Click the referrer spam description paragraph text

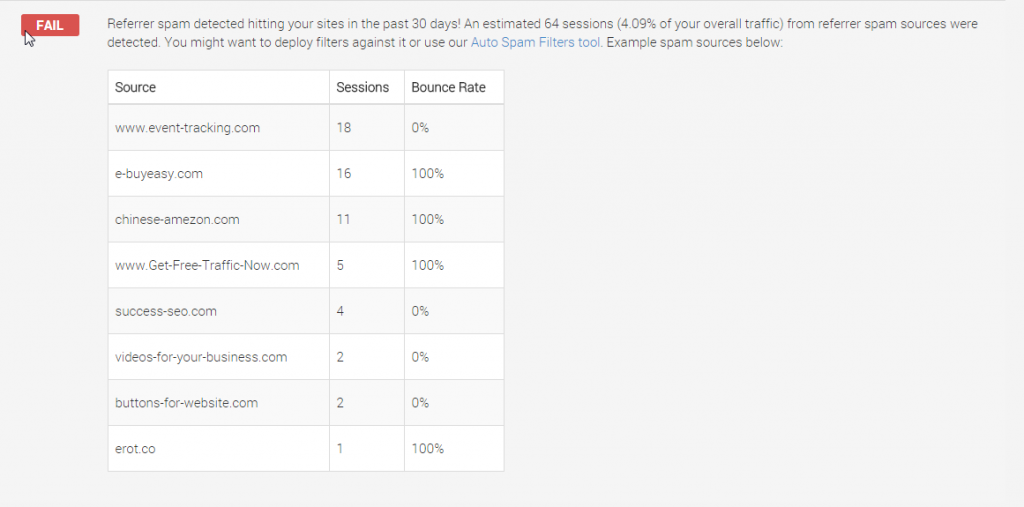[543, 34]
